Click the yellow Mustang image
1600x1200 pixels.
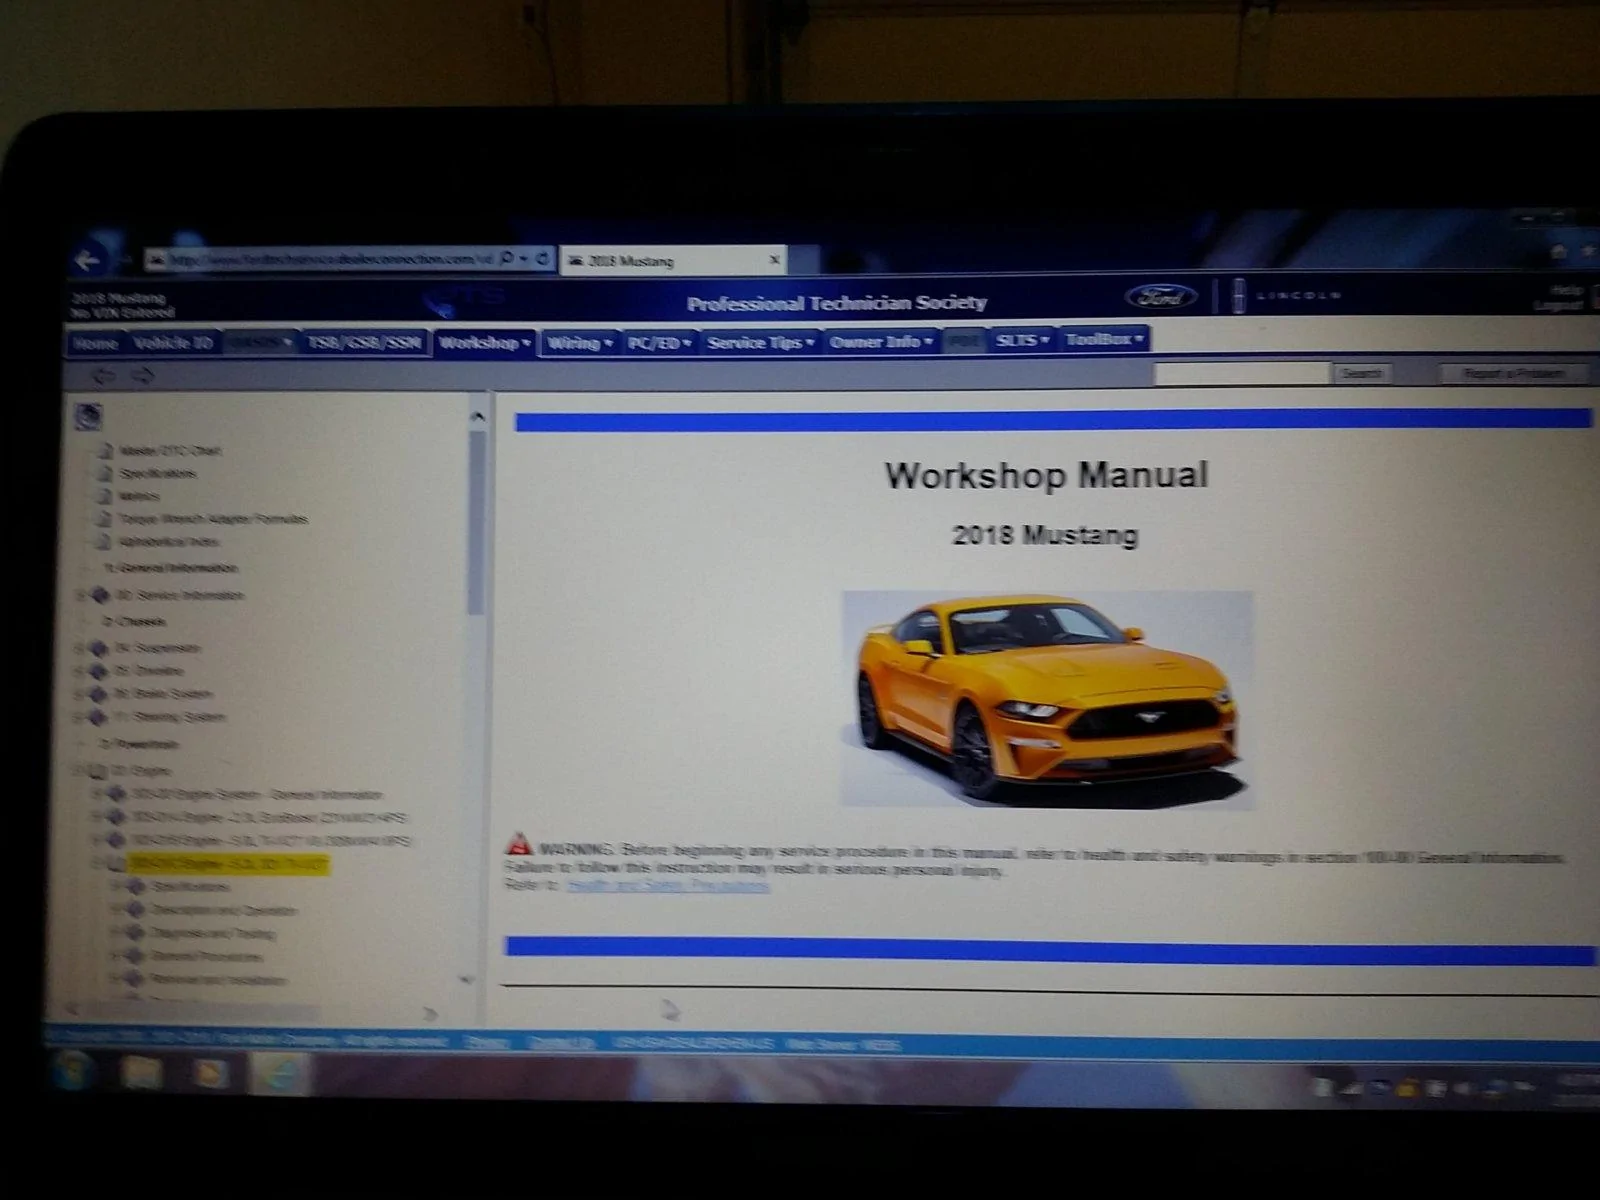click(1047, 698)
